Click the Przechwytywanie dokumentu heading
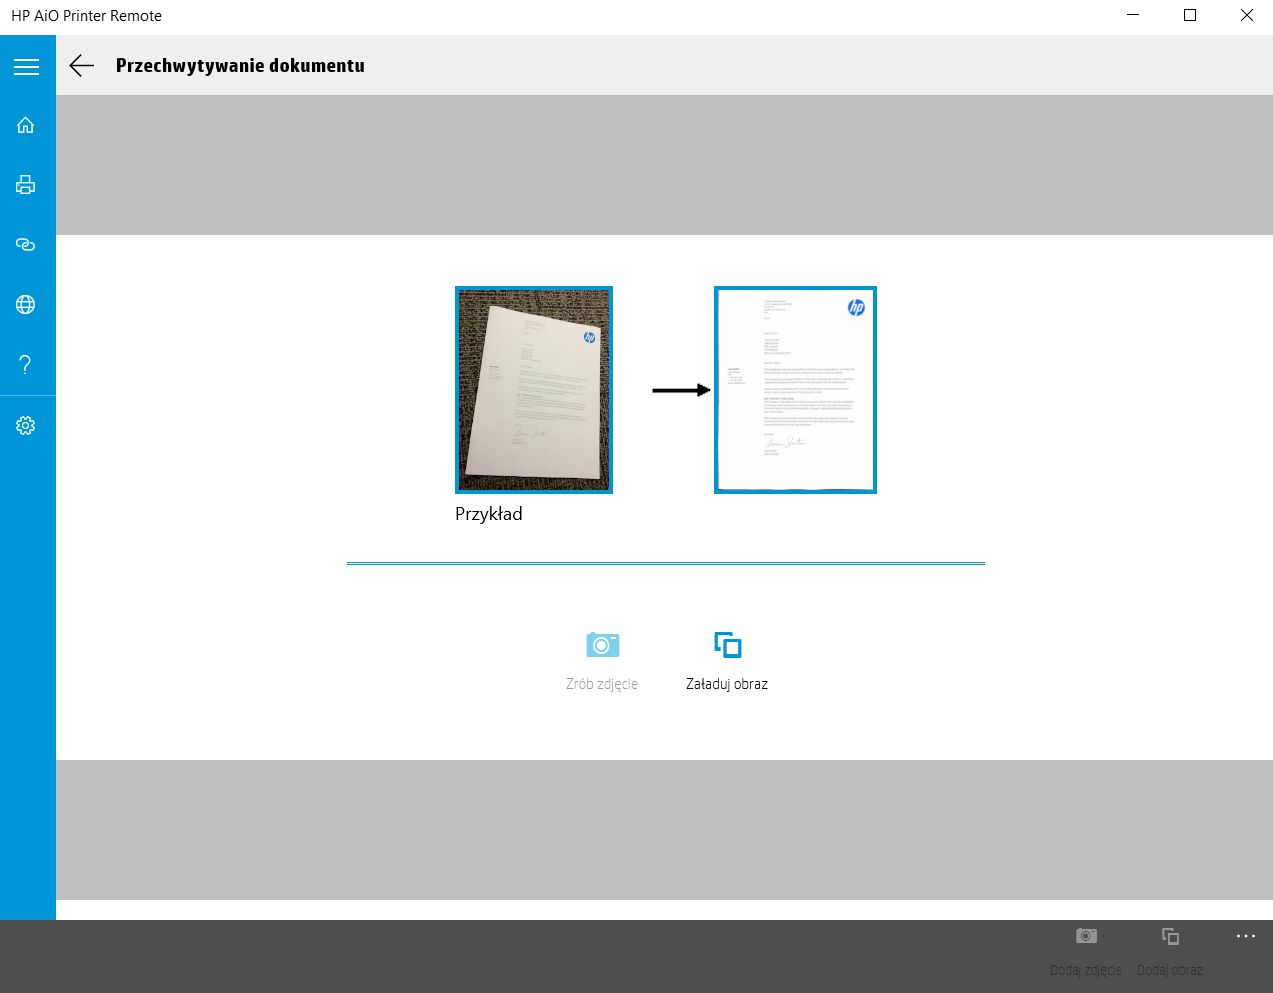This screenshot has width=1273, height=993. coord(240,66)
